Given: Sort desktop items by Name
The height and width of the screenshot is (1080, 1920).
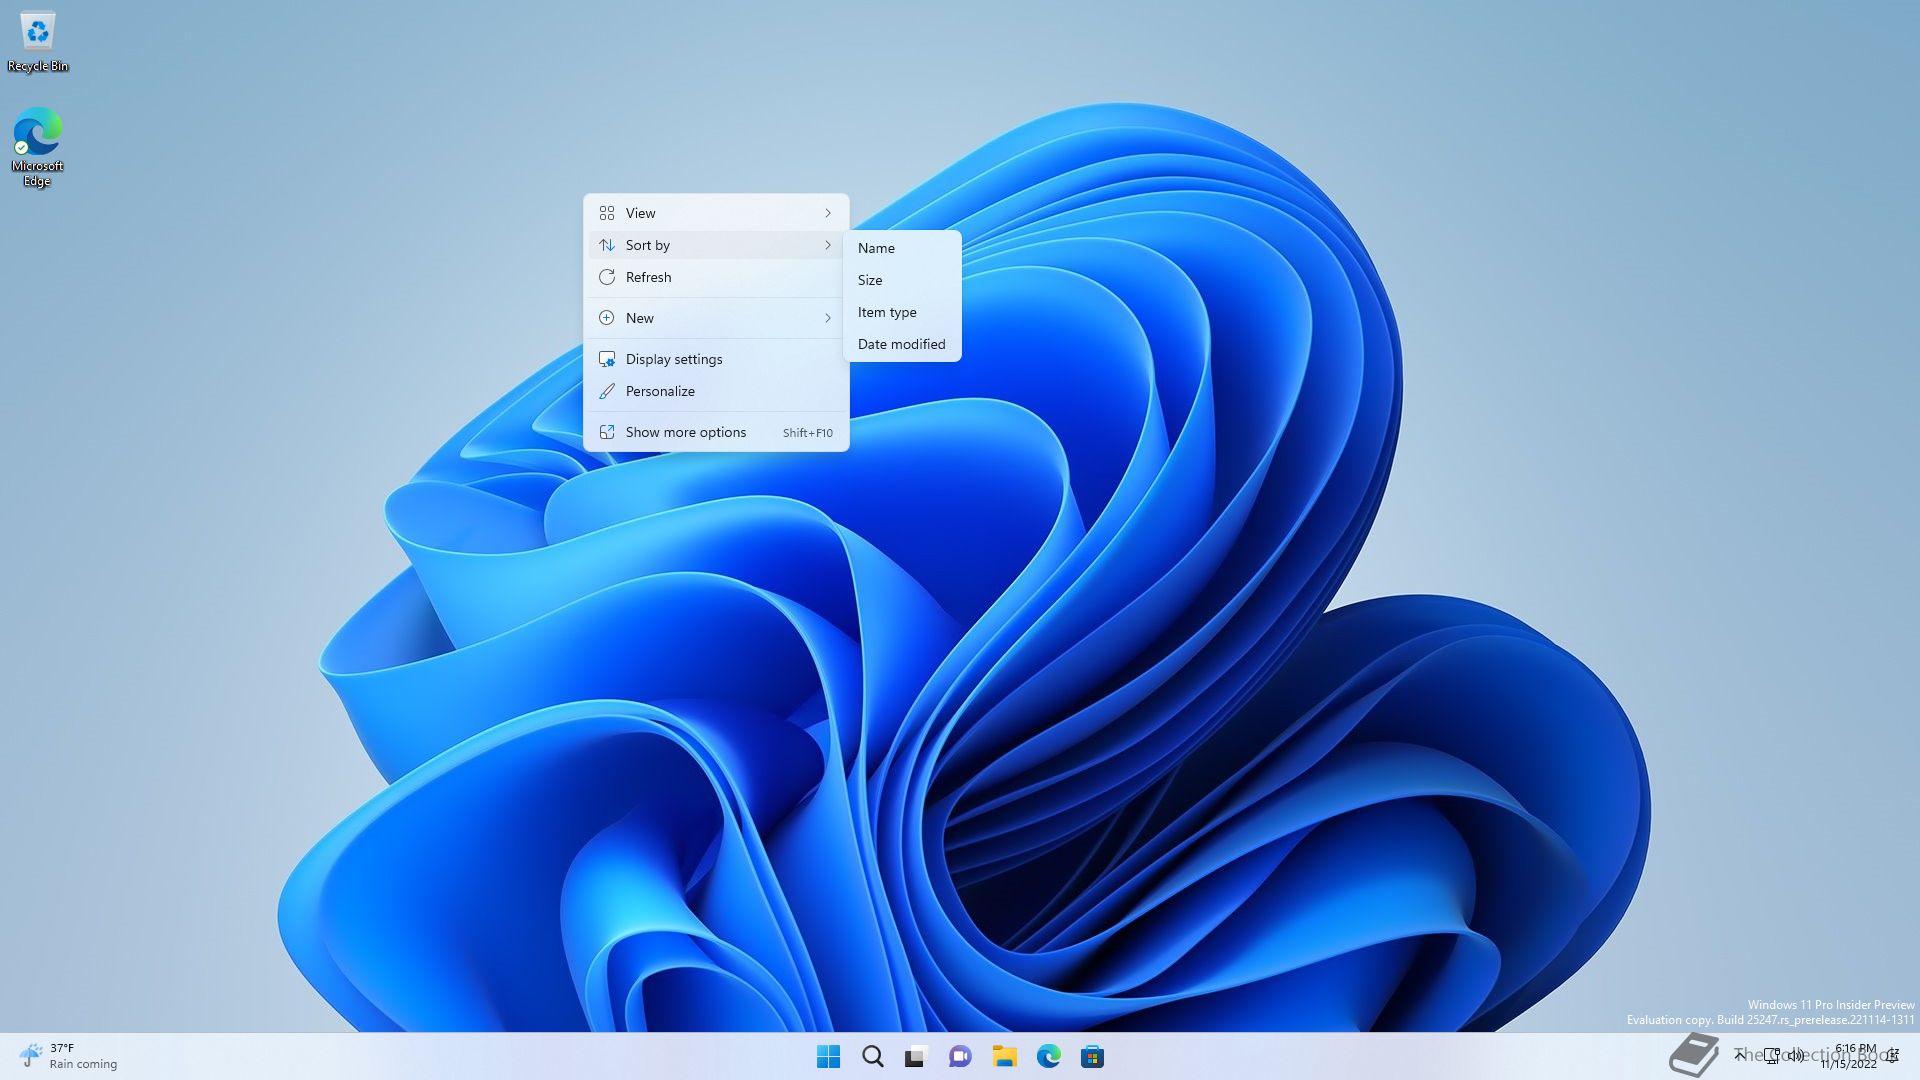Looking at the screenshot, I should (902, 248).
